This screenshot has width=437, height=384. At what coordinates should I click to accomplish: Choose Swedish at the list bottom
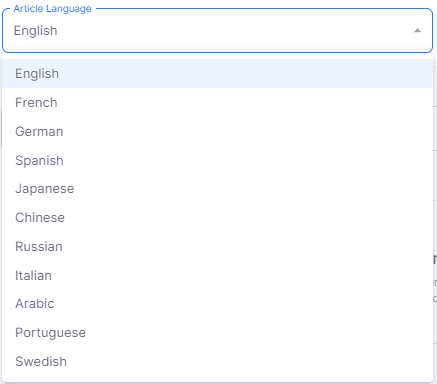(x=217, y=361)
